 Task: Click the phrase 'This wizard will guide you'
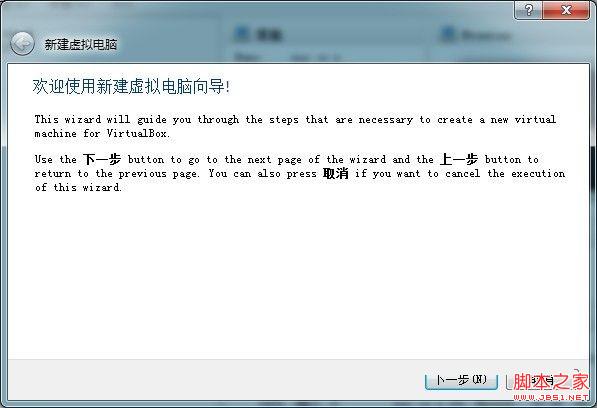tap(113, 120)
